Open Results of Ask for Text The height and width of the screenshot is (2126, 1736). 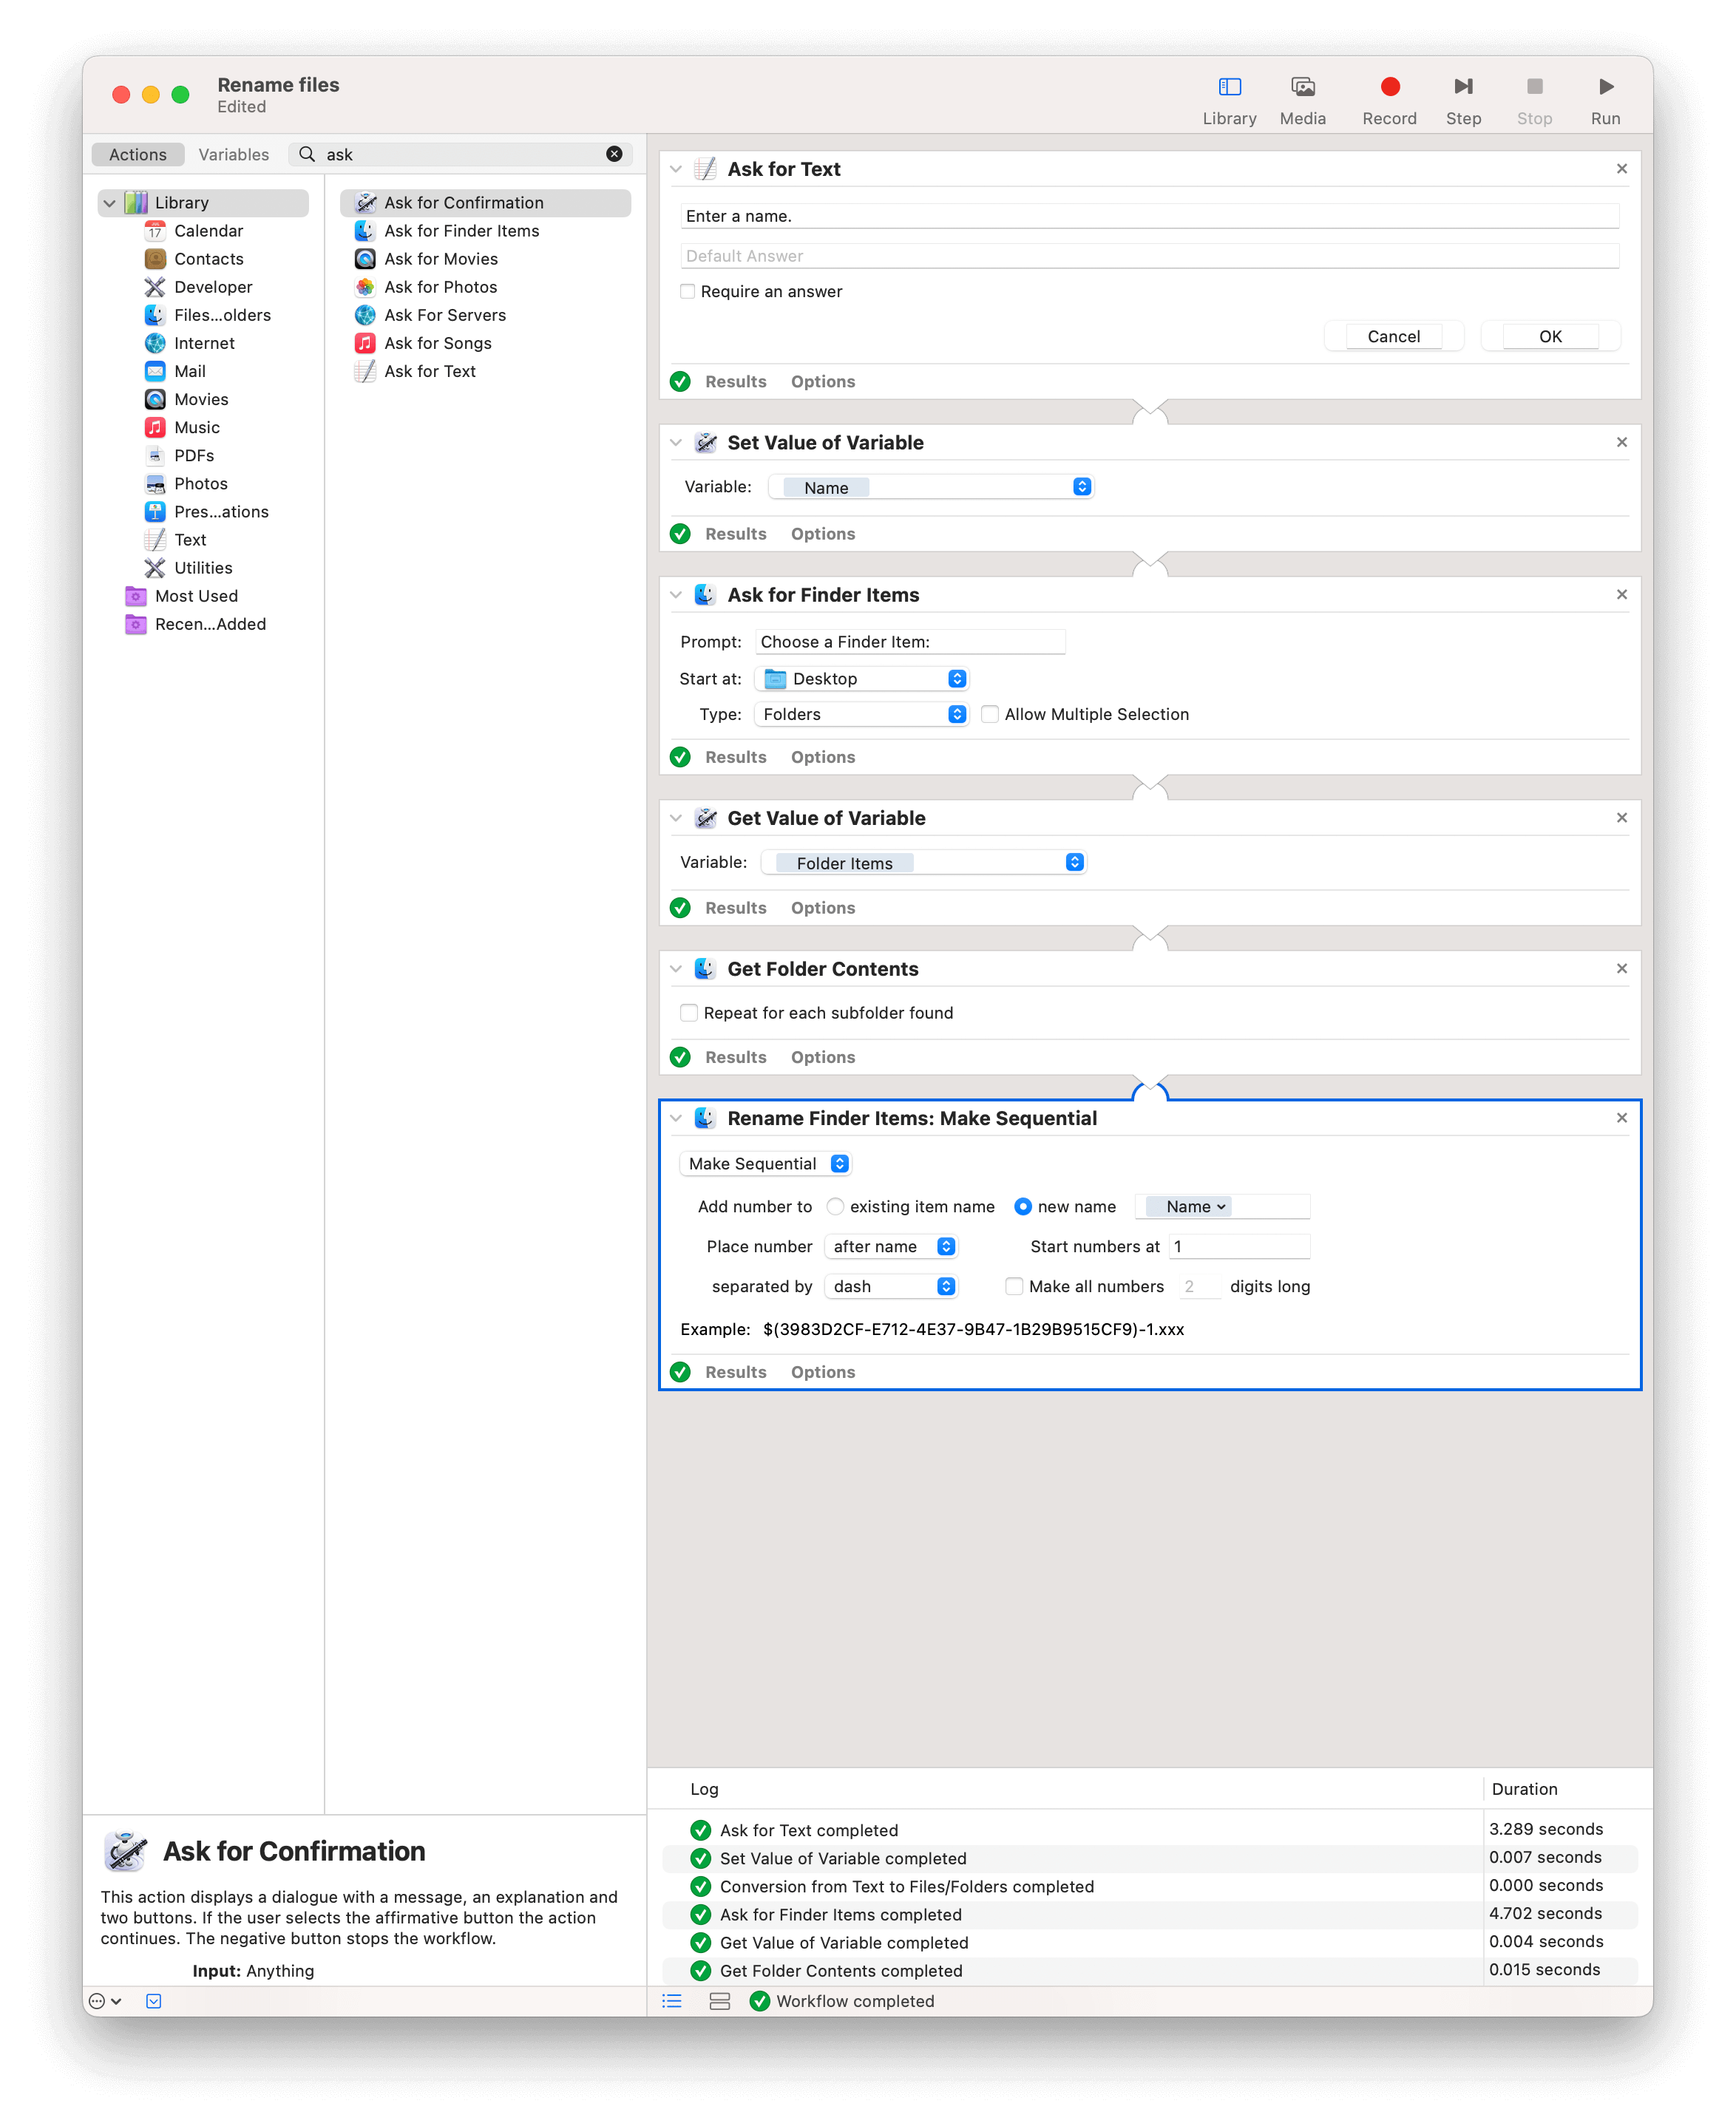point(735,381)
